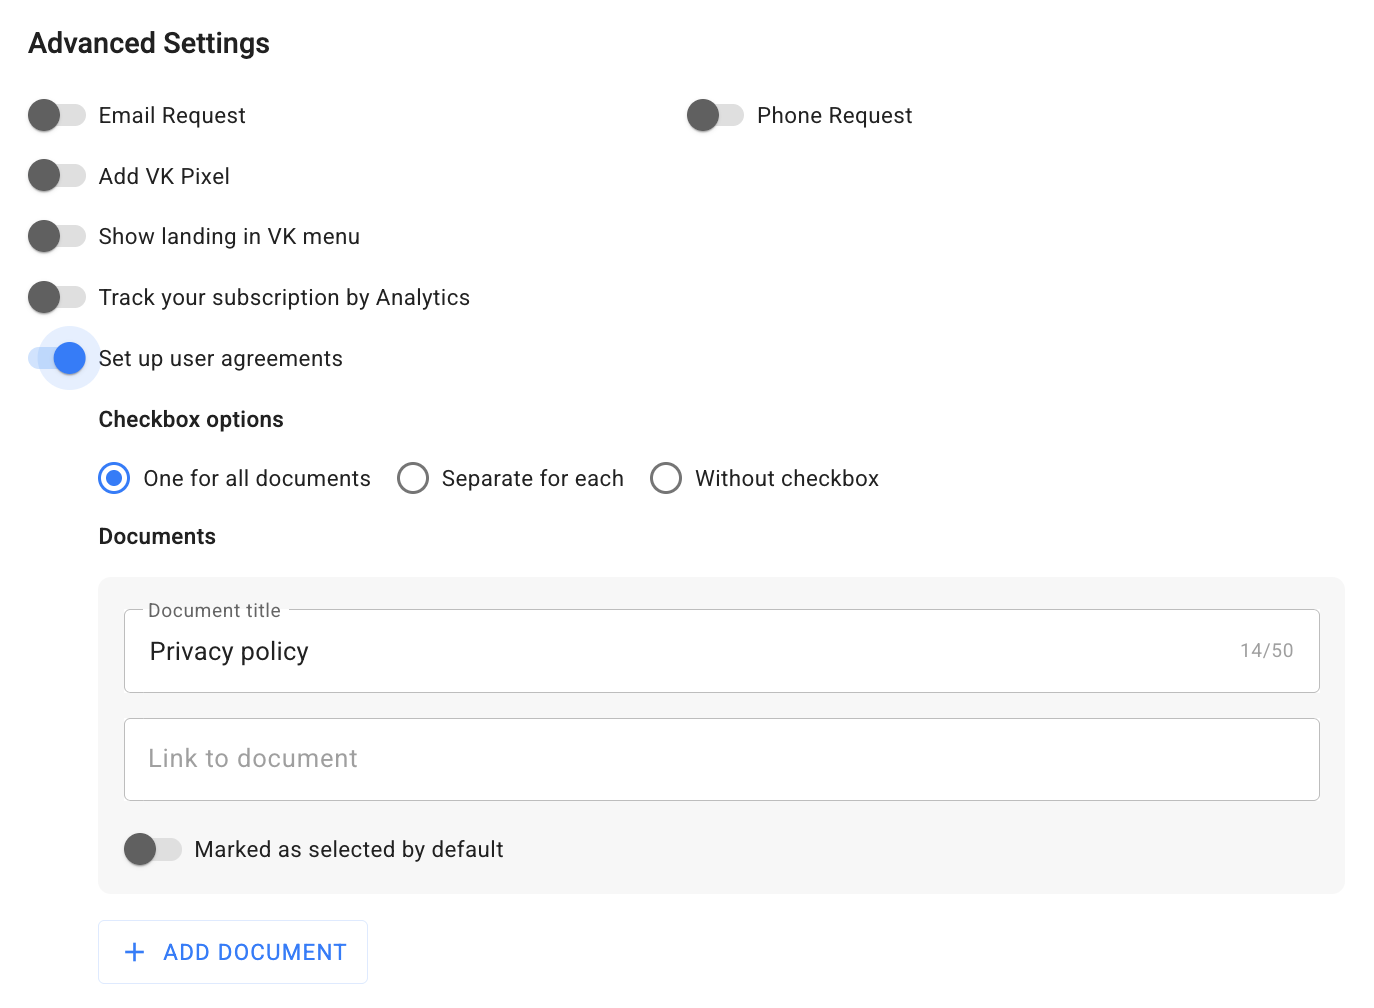Click the Without checkbox label text
Screen dimensions: 1374x1008
click(786, 479)
